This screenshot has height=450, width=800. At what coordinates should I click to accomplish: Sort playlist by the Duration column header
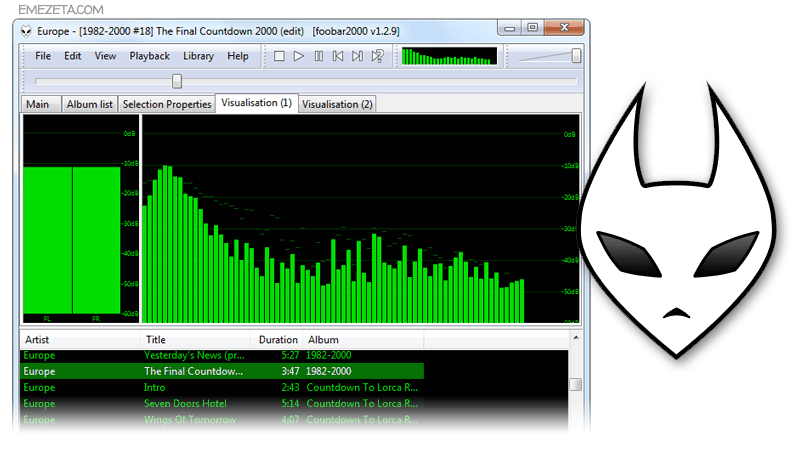tap(277, 340)
